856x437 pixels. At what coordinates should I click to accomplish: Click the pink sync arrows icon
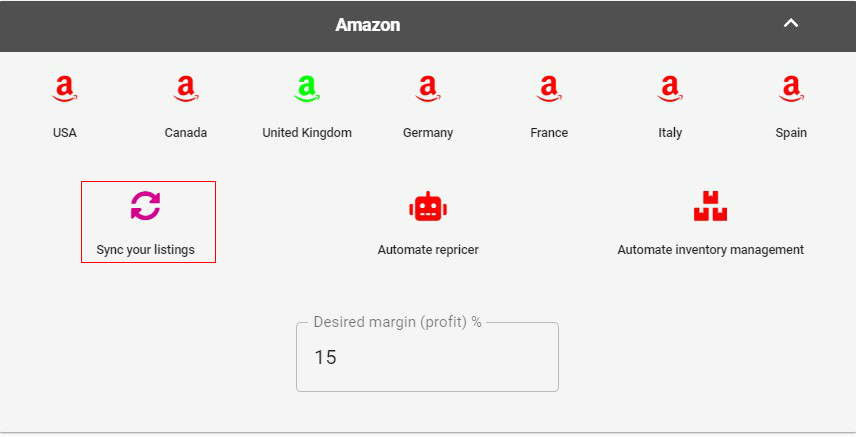(x=146, y=206)
